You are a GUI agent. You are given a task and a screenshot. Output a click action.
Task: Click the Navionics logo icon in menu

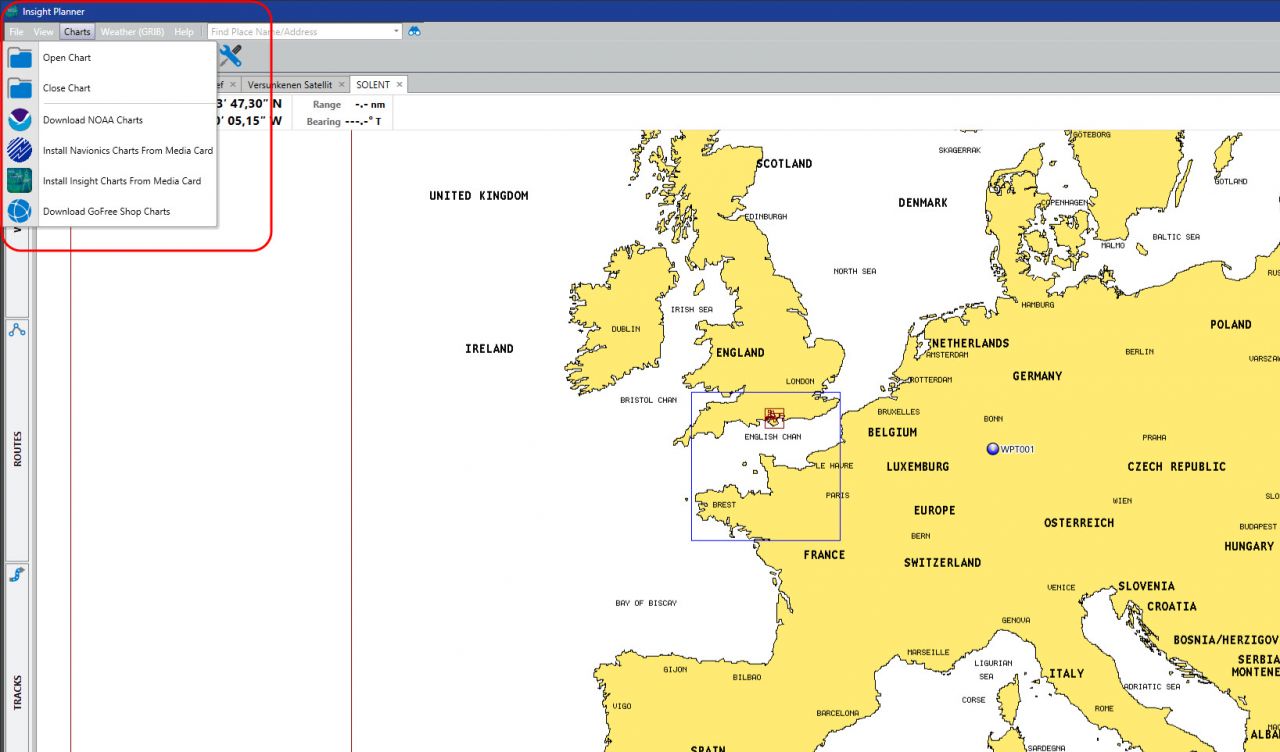[x=20, y=151]
